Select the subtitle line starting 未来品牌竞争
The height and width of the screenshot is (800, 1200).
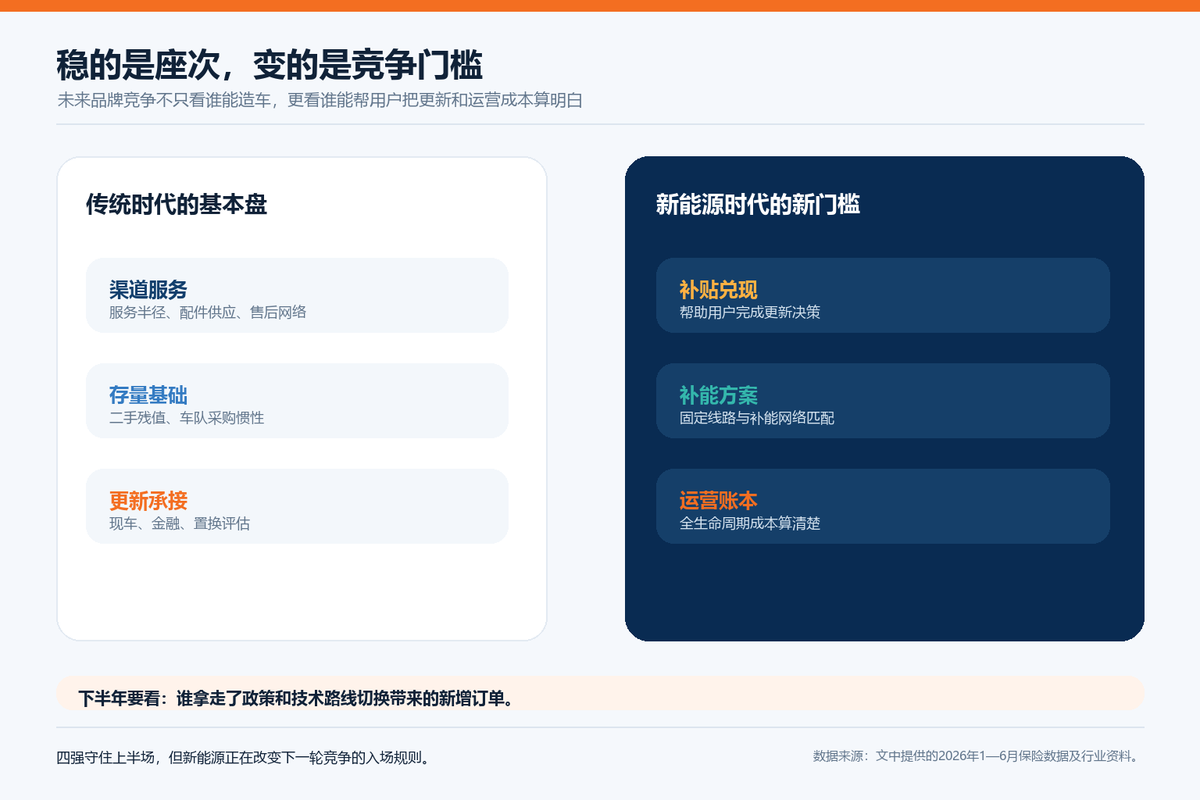pyautogui.click(x=320, y=100)
